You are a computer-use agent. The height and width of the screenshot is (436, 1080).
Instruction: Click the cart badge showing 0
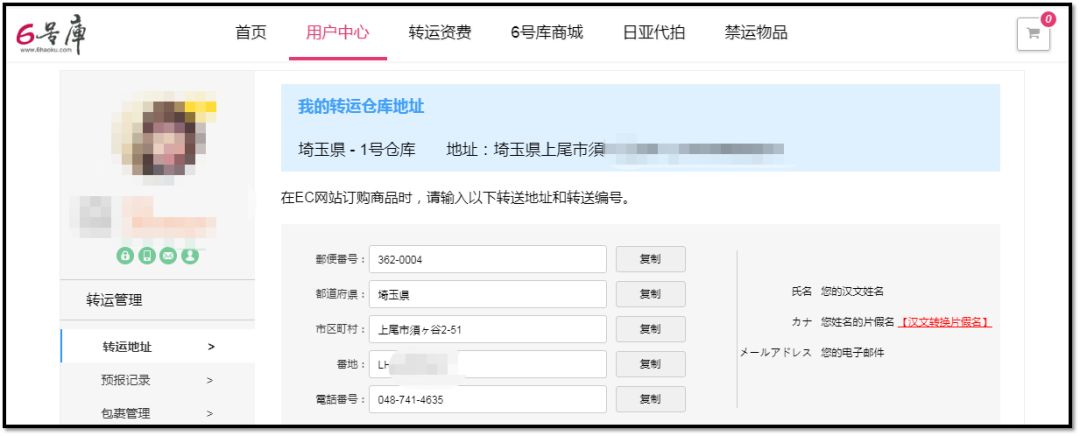(1048, 19)
